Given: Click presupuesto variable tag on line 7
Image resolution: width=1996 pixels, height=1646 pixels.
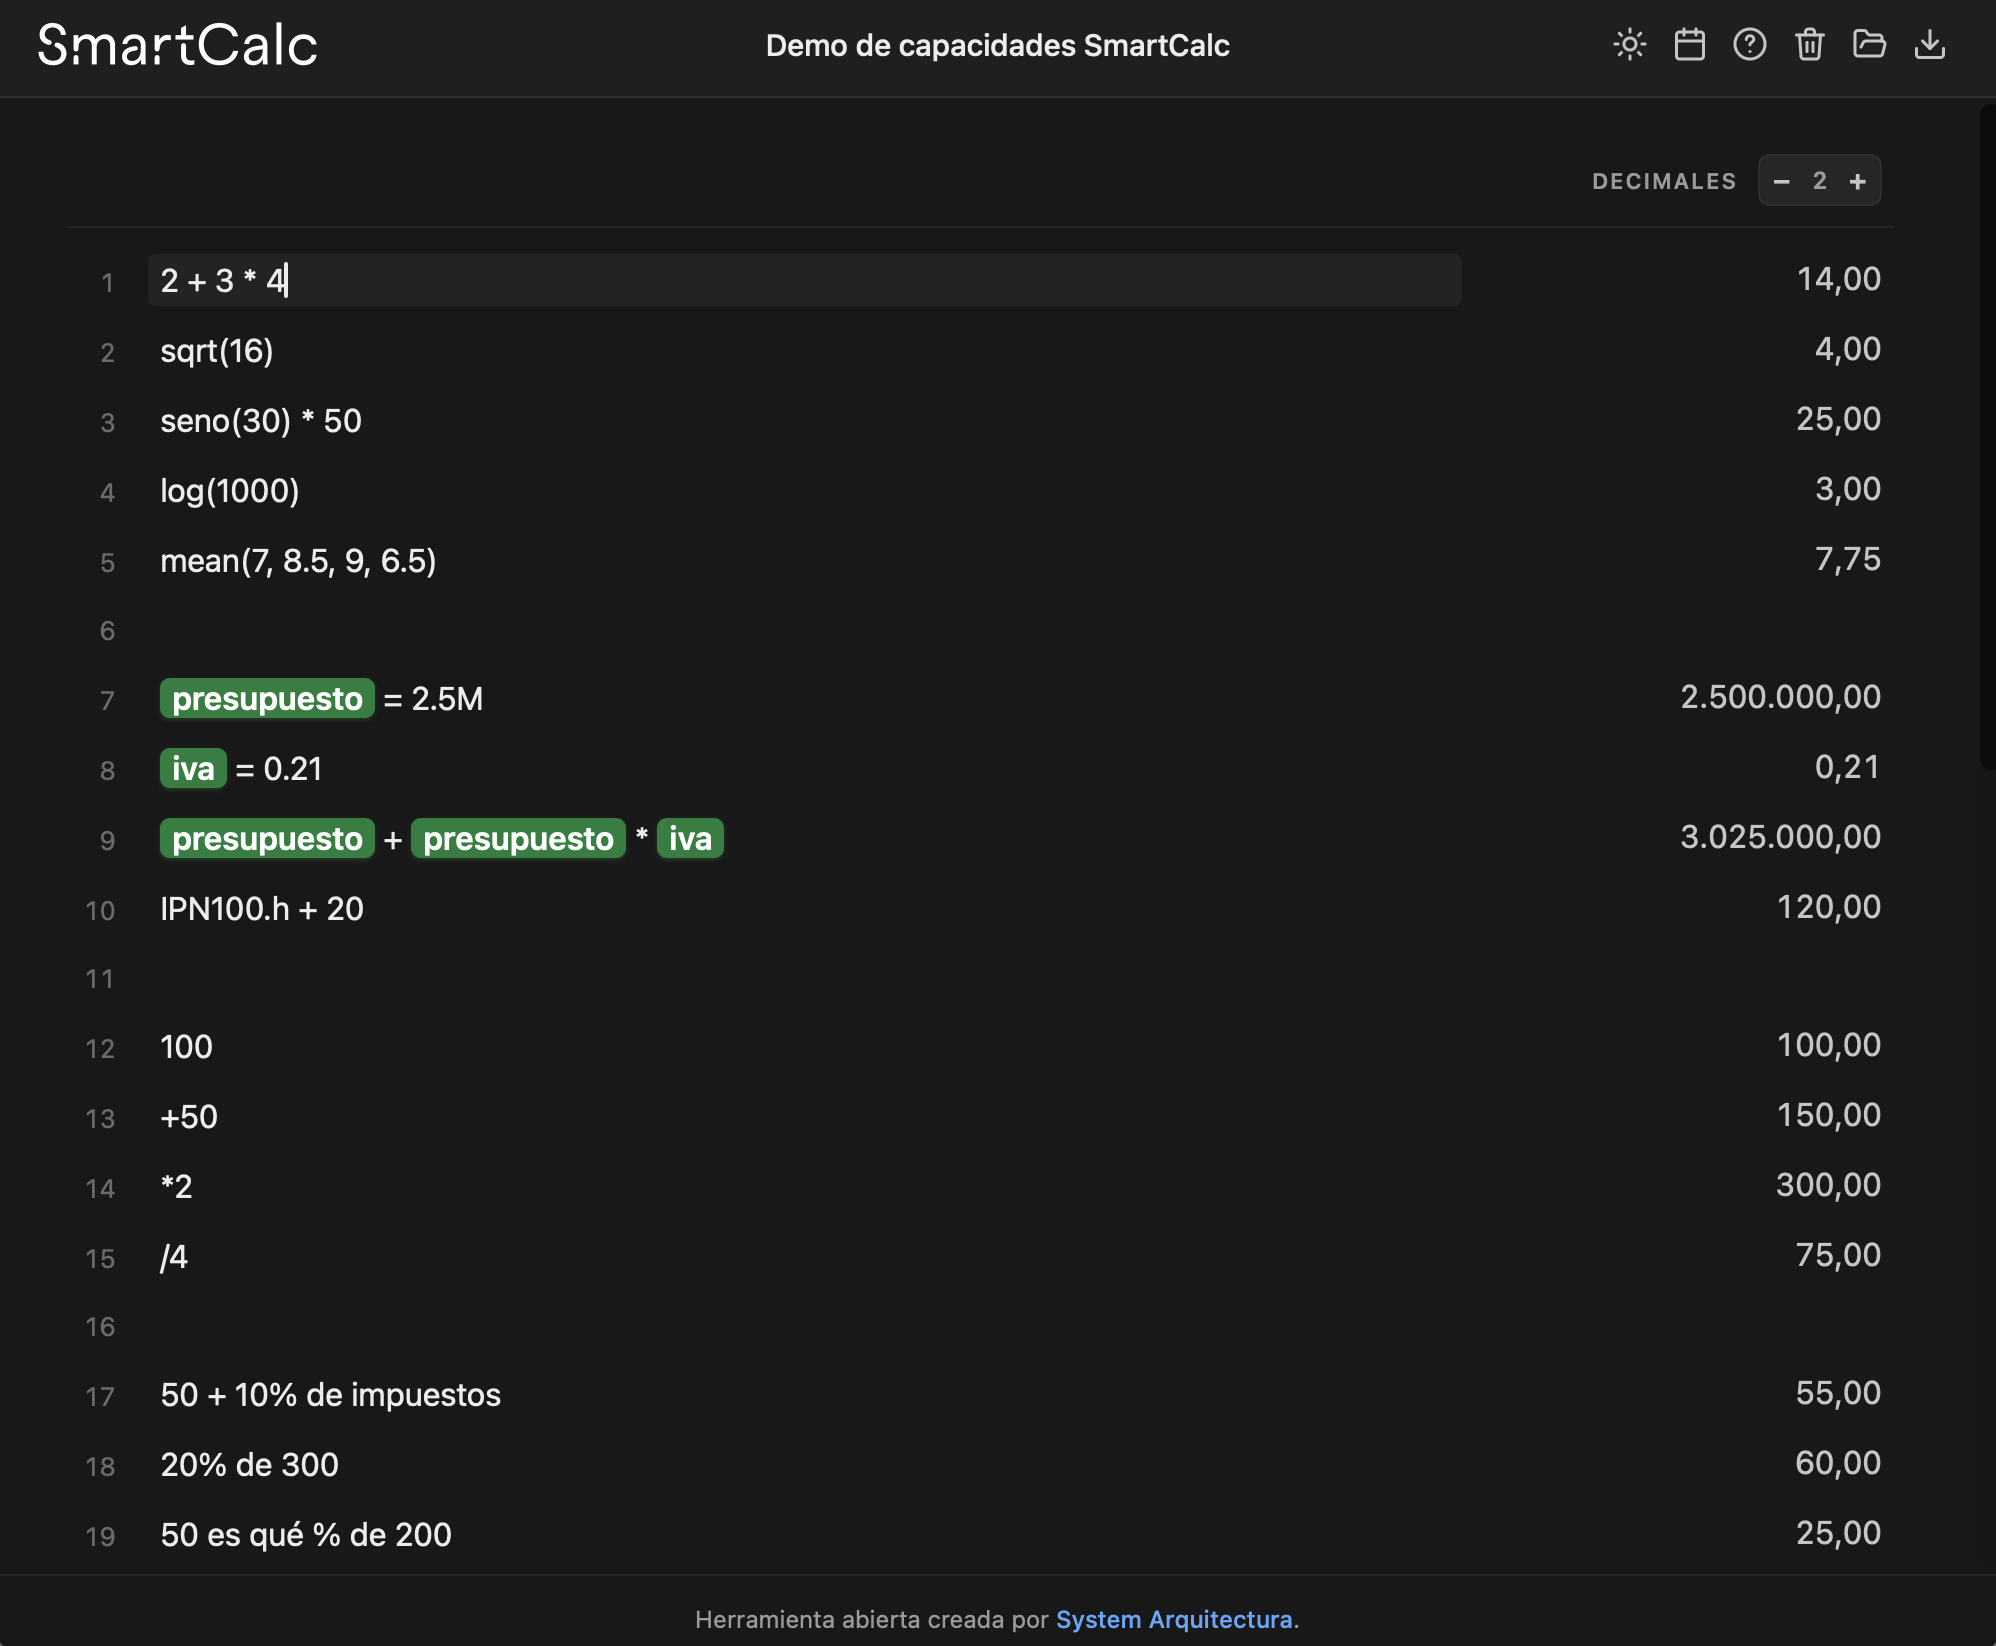Looking at the screenshot, I should (x=267, y=698).
